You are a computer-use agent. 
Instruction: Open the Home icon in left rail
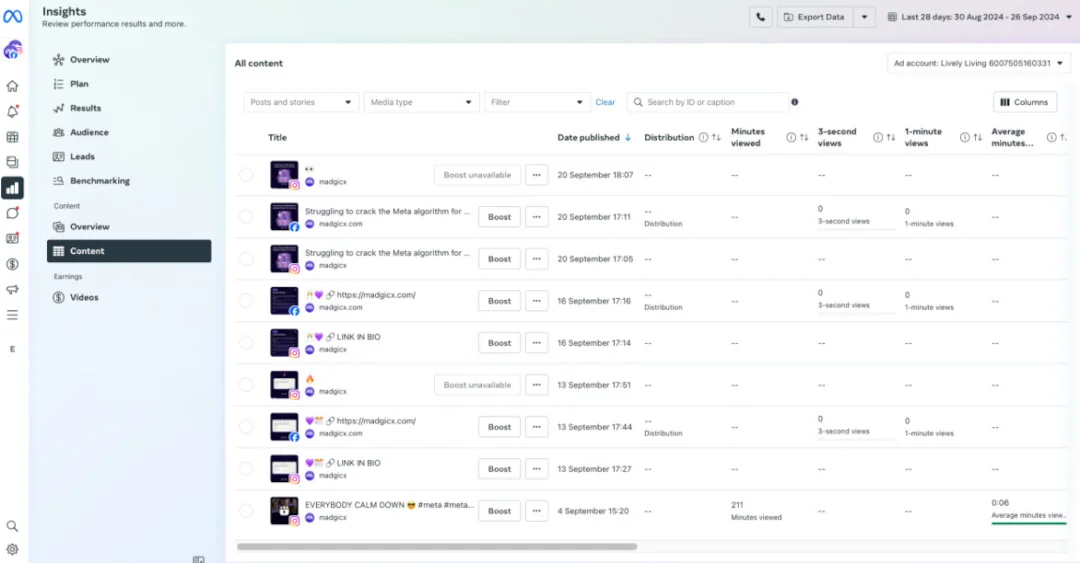point(12,86)
